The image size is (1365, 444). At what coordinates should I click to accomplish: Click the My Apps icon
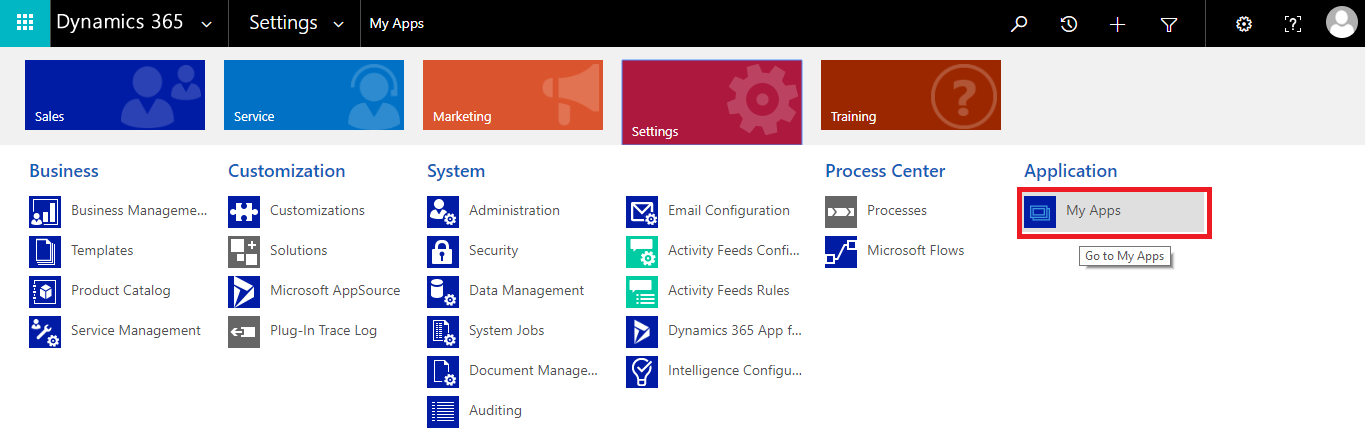click(x=1040, y=211)
